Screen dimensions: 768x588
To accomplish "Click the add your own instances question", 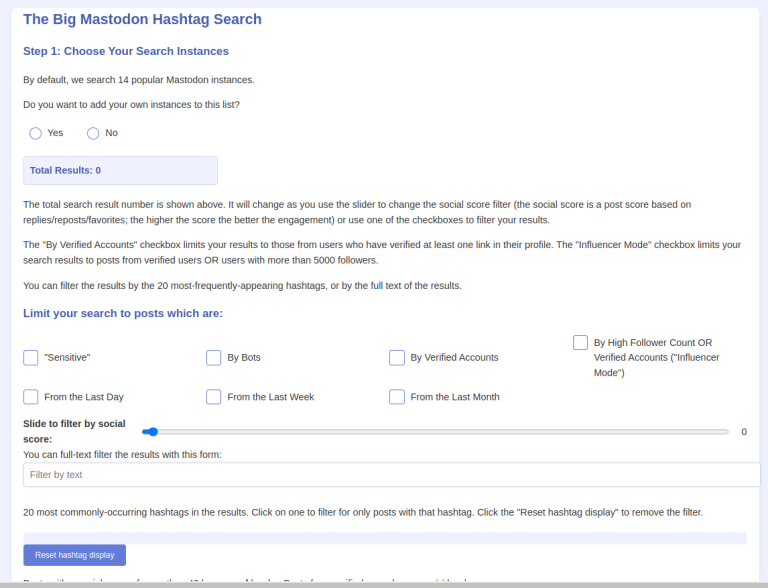I will pos(131,105).
